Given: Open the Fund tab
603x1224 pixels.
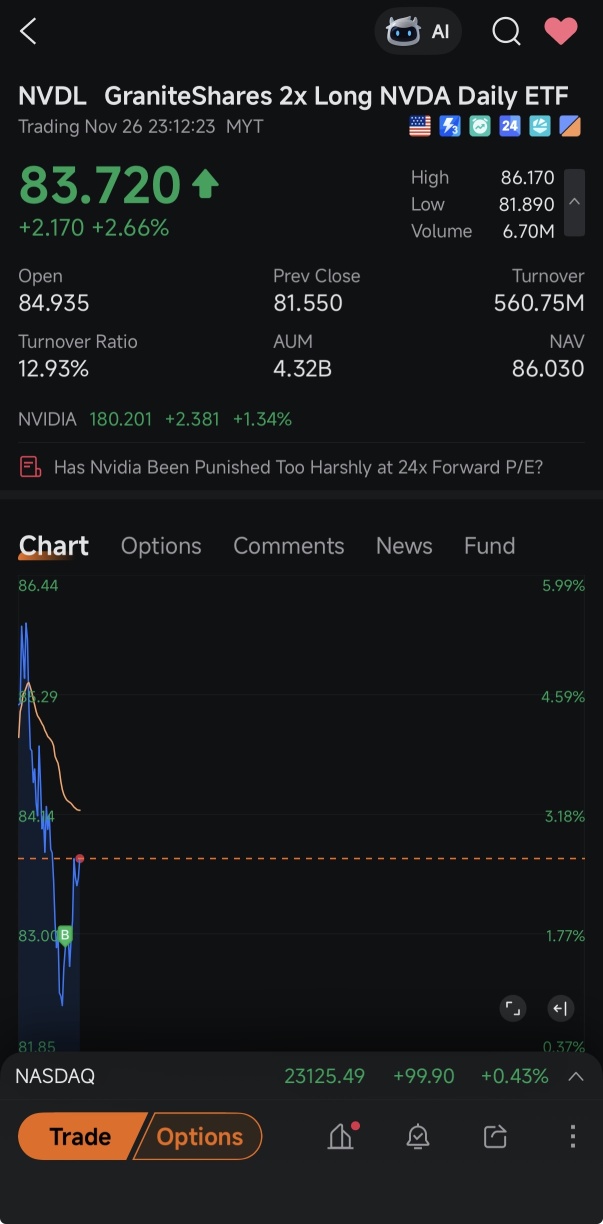Looking at the screenshot, I should pos(489,546).
